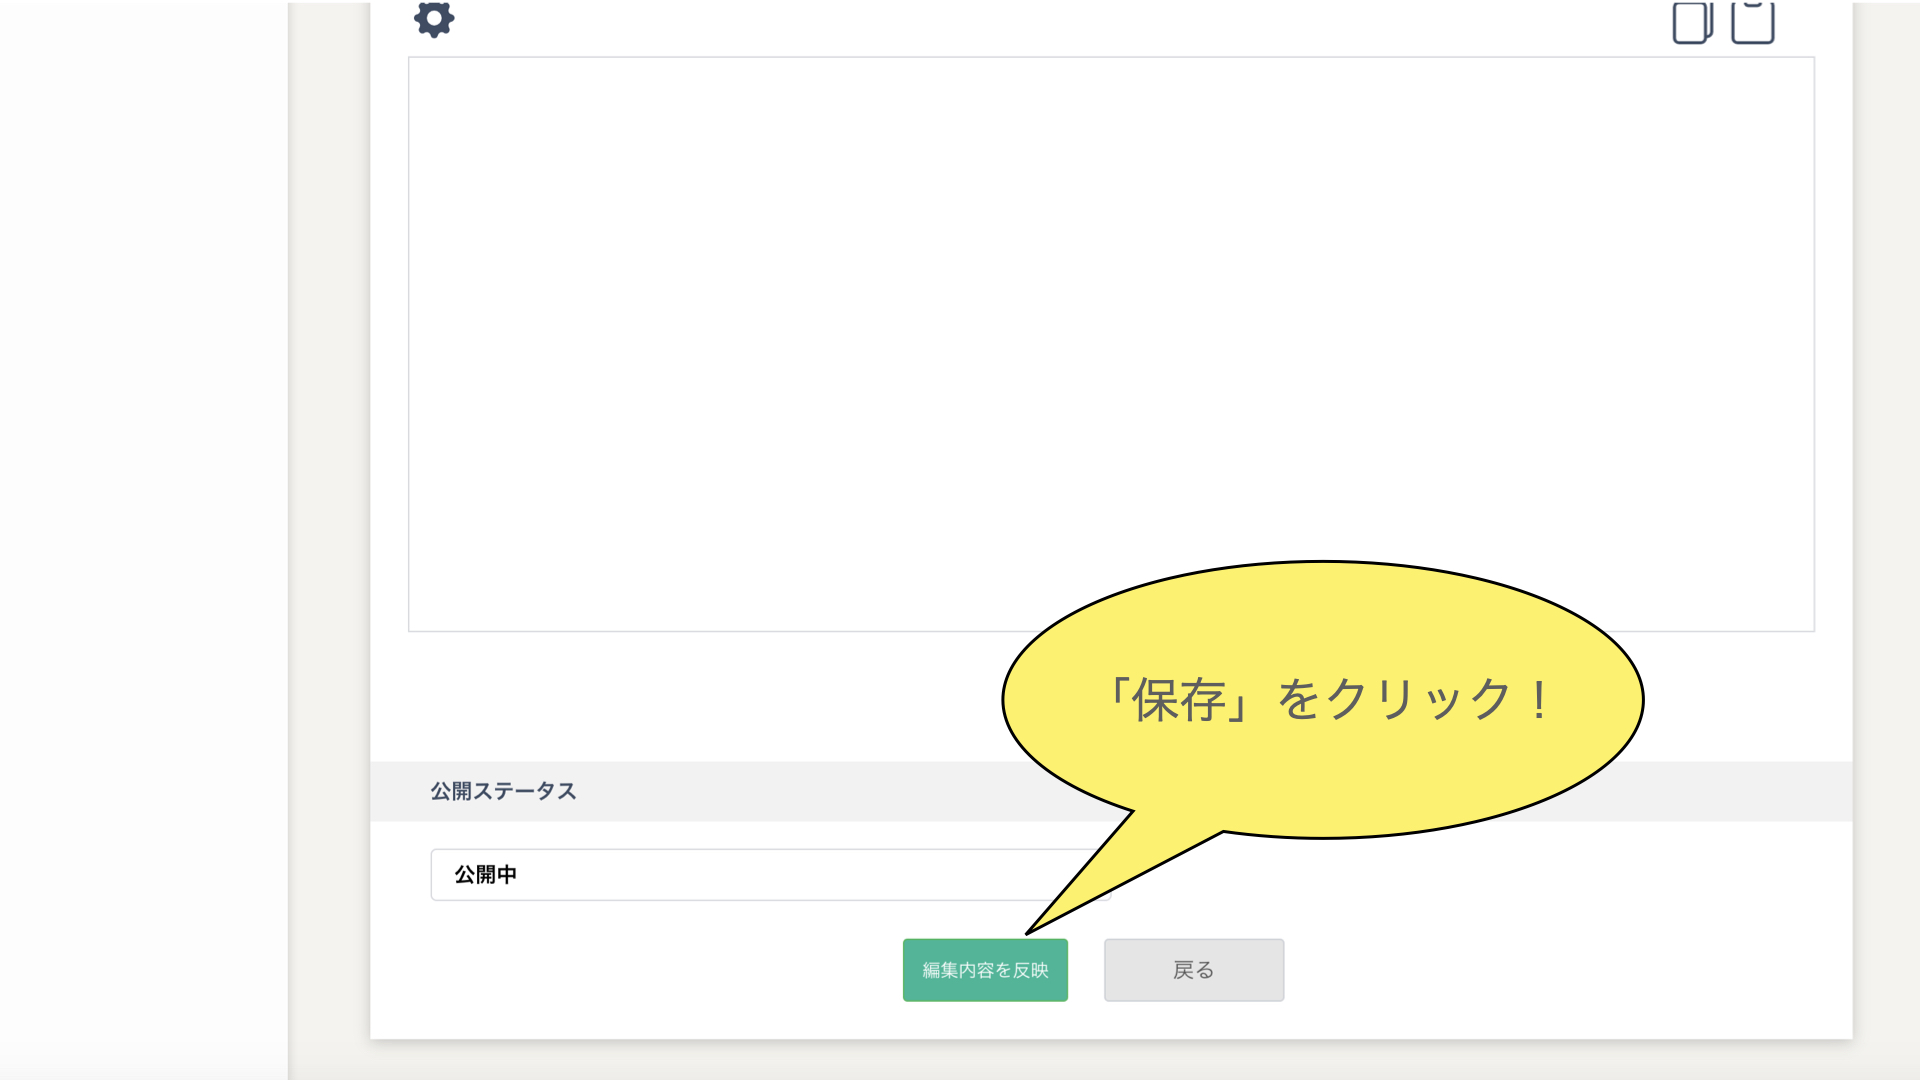The width and height of the screenshot is (1920, 1080).
Task: Click white area below 戻る button
Action: (1193, 1020)
